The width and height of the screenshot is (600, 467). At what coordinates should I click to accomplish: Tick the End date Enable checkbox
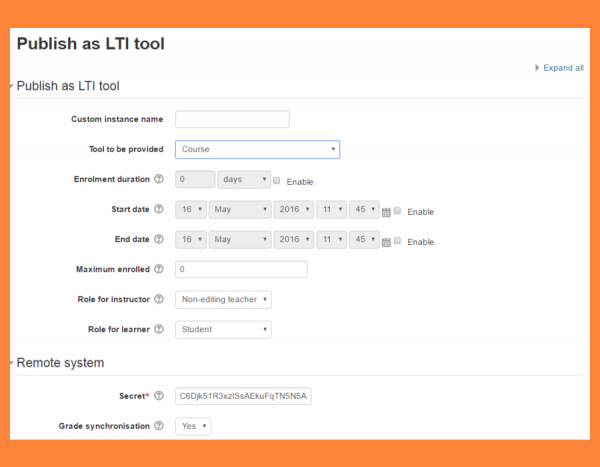pyautogui.click(x=398, y=241)
